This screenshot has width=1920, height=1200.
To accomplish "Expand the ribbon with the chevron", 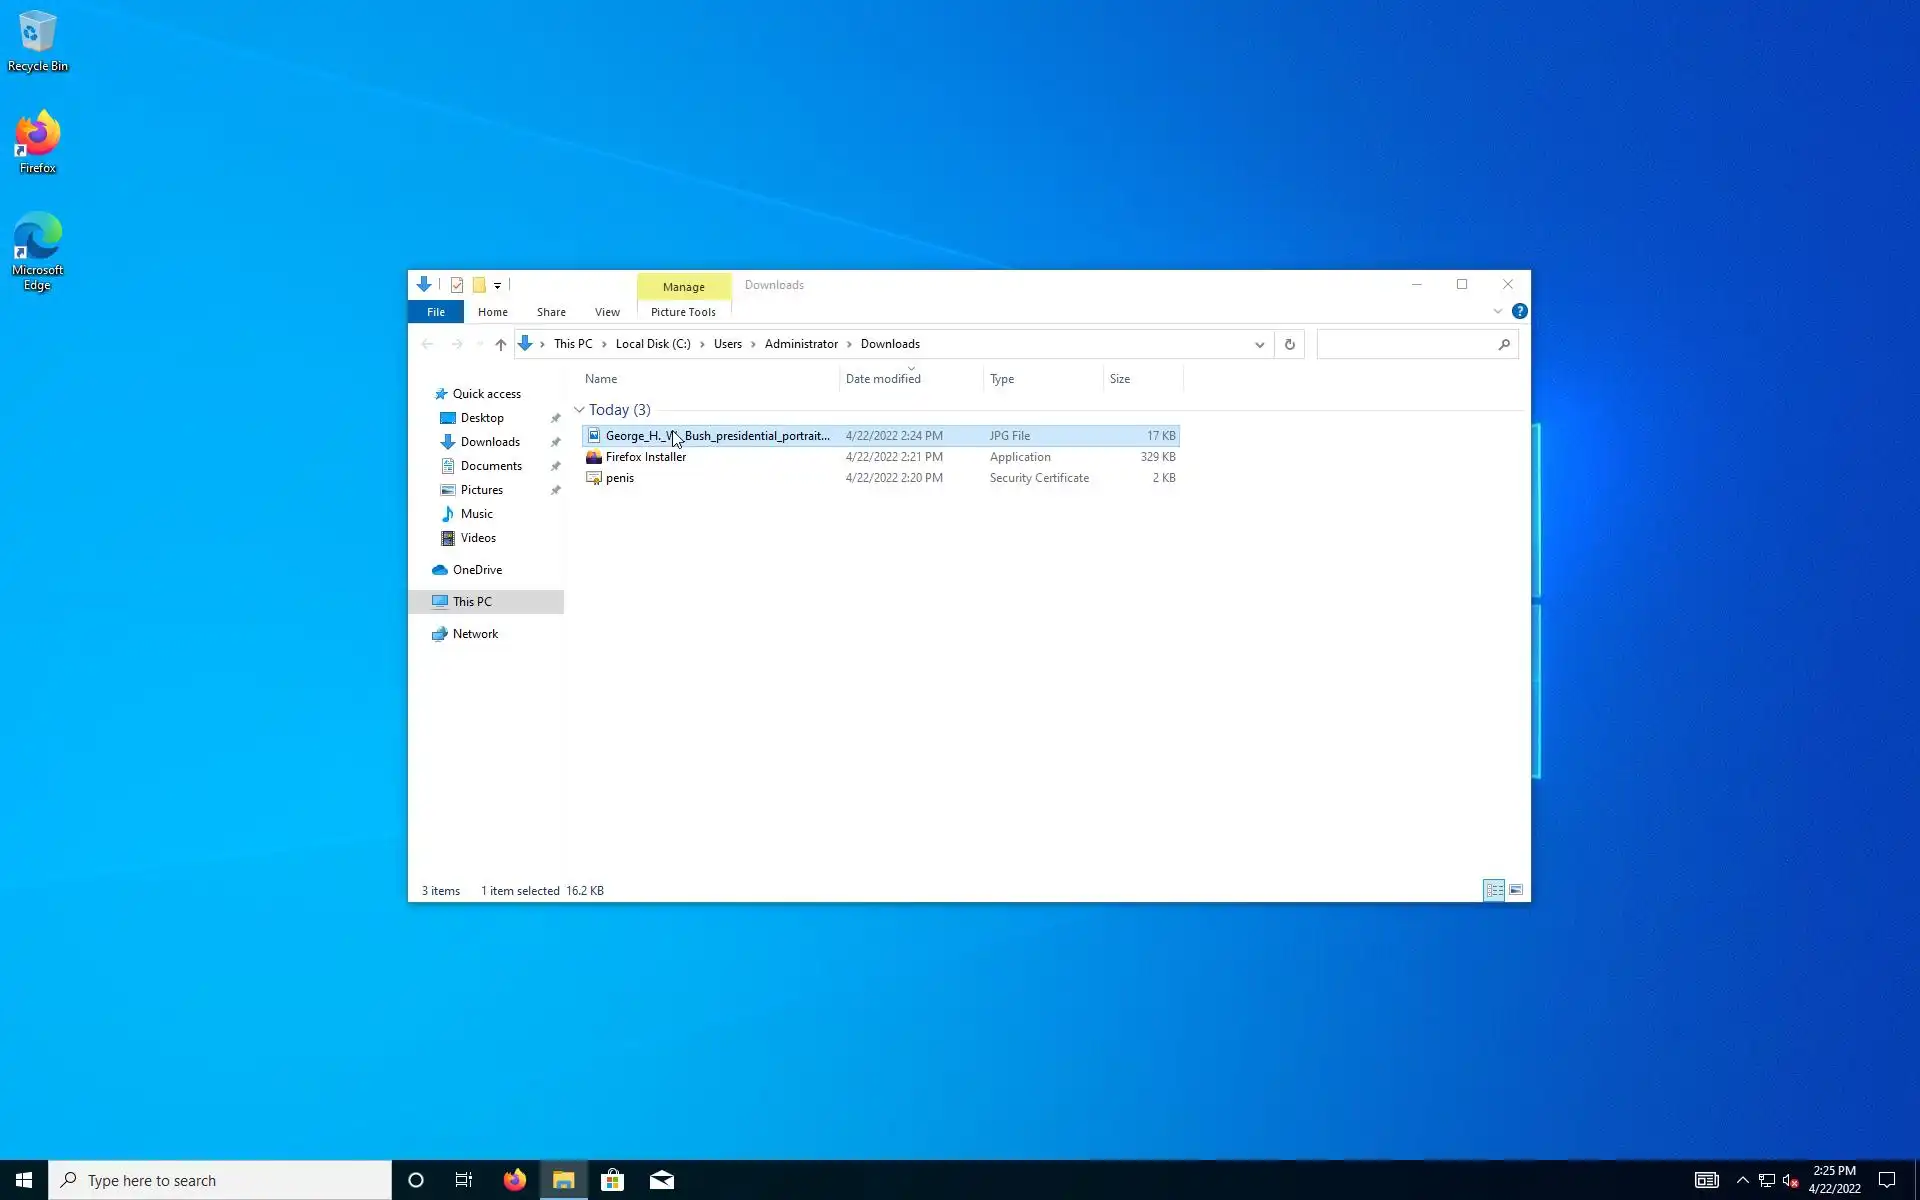I will point(1497,312).
